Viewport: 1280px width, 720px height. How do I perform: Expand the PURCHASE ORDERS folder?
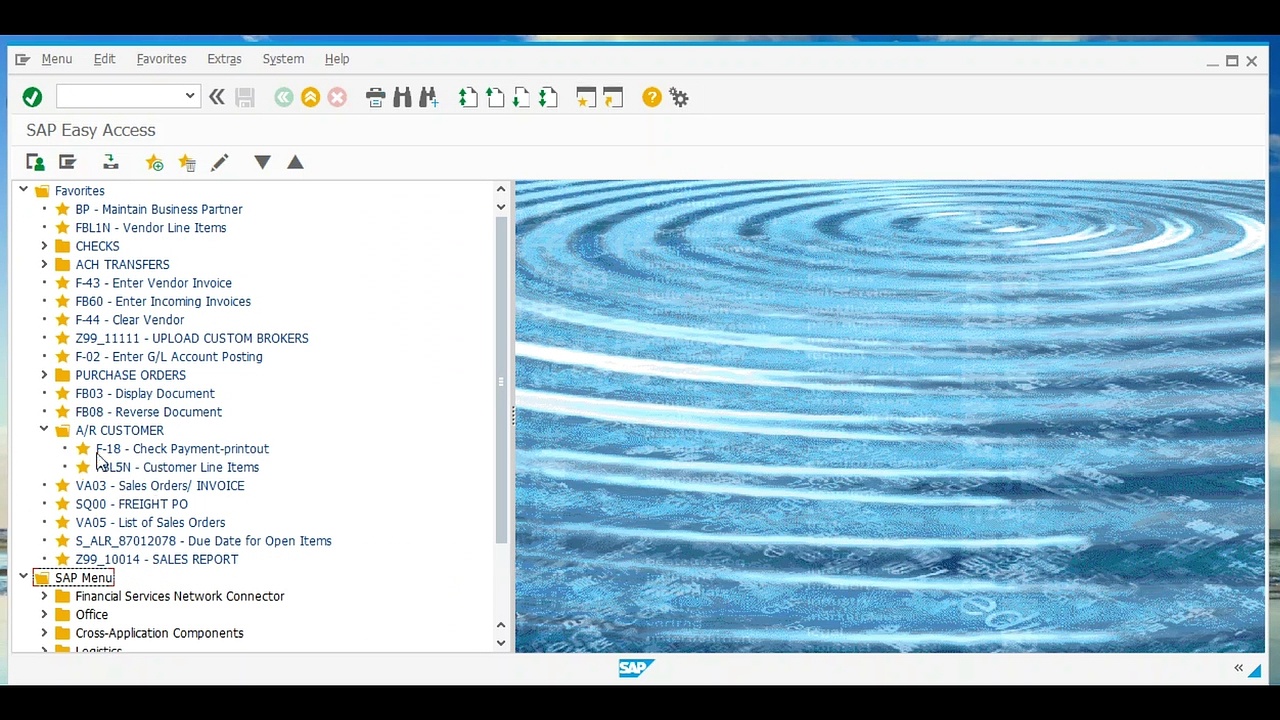[x=44, y=375]
